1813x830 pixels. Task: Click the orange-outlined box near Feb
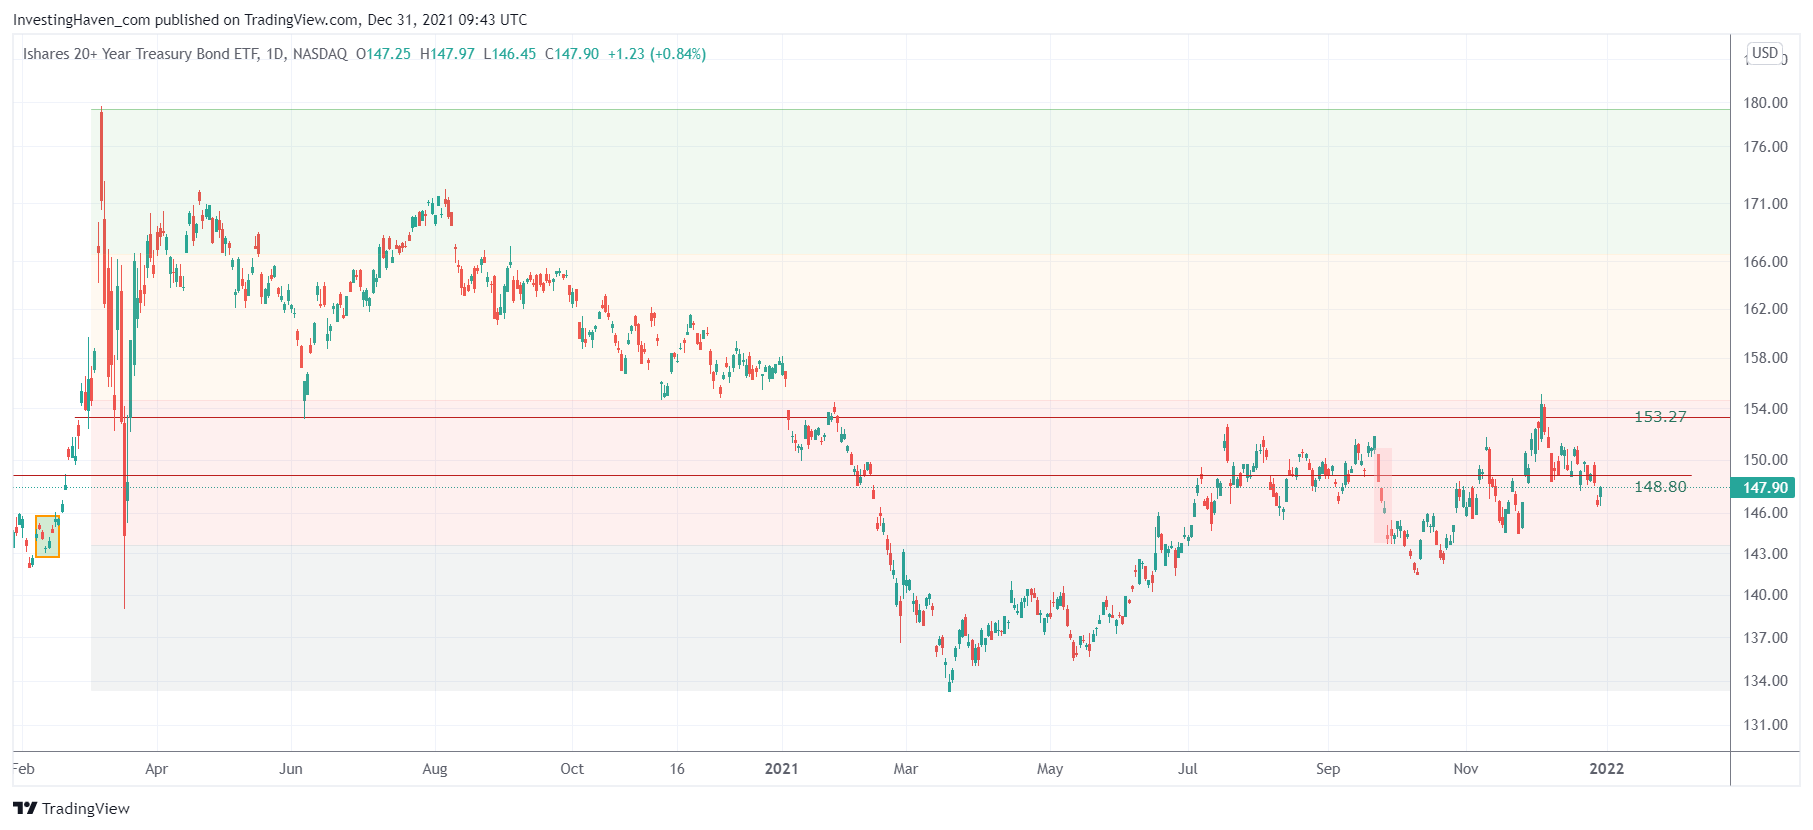tap(47, 536)
